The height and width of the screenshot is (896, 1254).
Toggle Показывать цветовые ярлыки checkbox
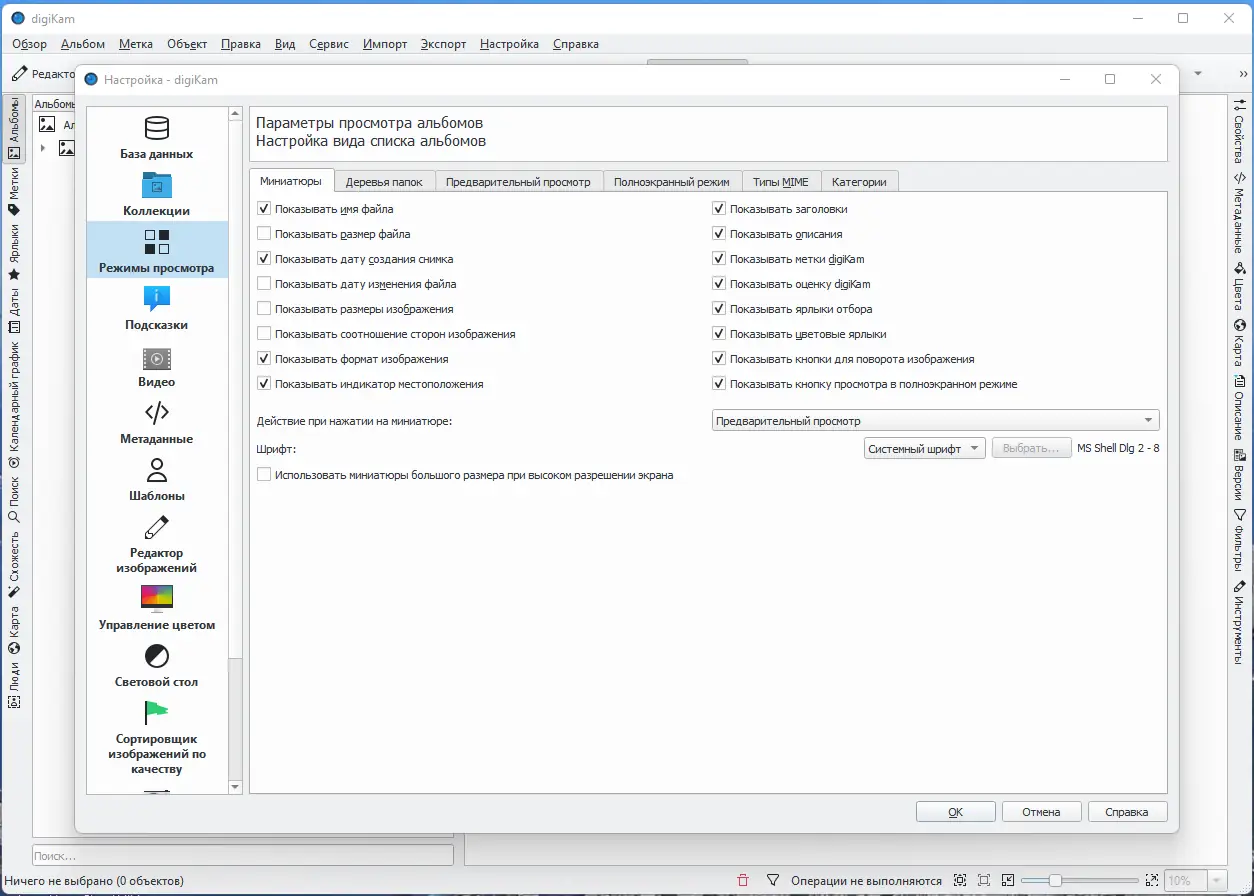[719, 334]
